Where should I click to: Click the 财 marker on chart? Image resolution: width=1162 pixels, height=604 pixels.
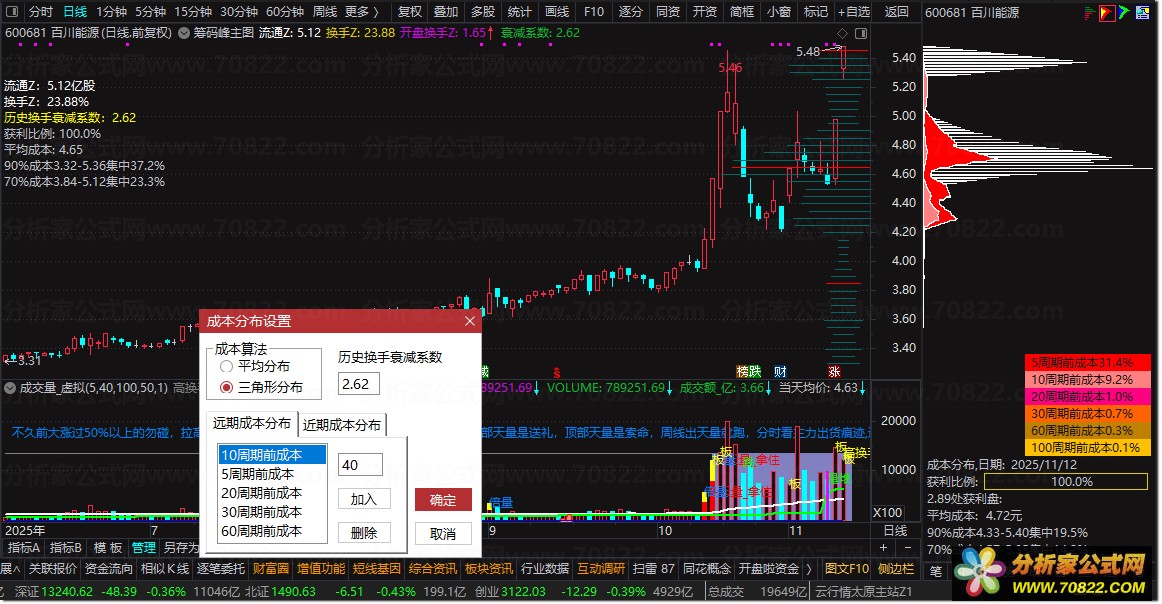[780, 371]
